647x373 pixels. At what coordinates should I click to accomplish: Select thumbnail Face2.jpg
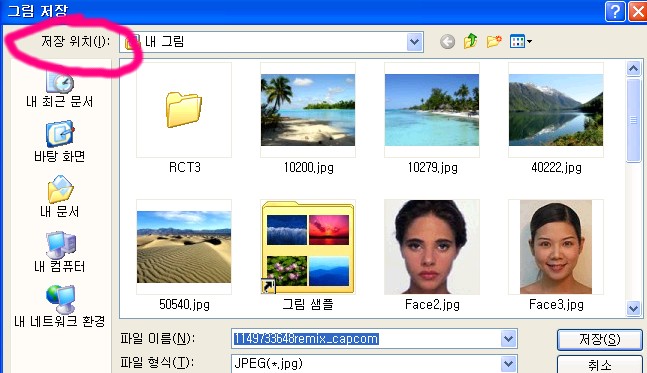click(432, 247)
